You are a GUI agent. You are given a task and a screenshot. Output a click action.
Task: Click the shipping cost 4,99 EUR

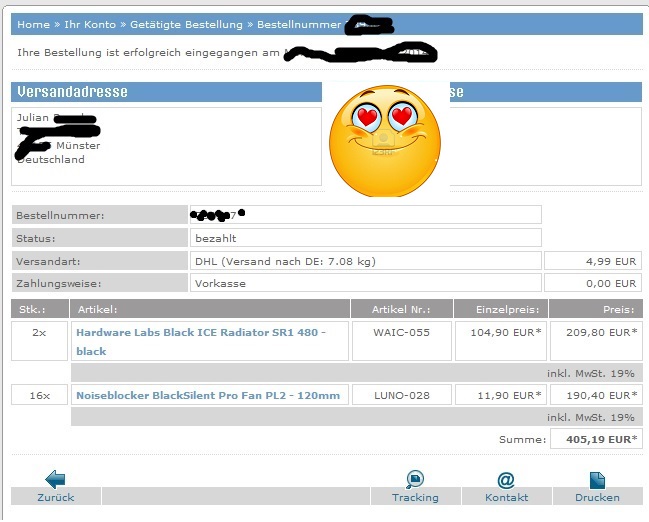pos(611,262)
